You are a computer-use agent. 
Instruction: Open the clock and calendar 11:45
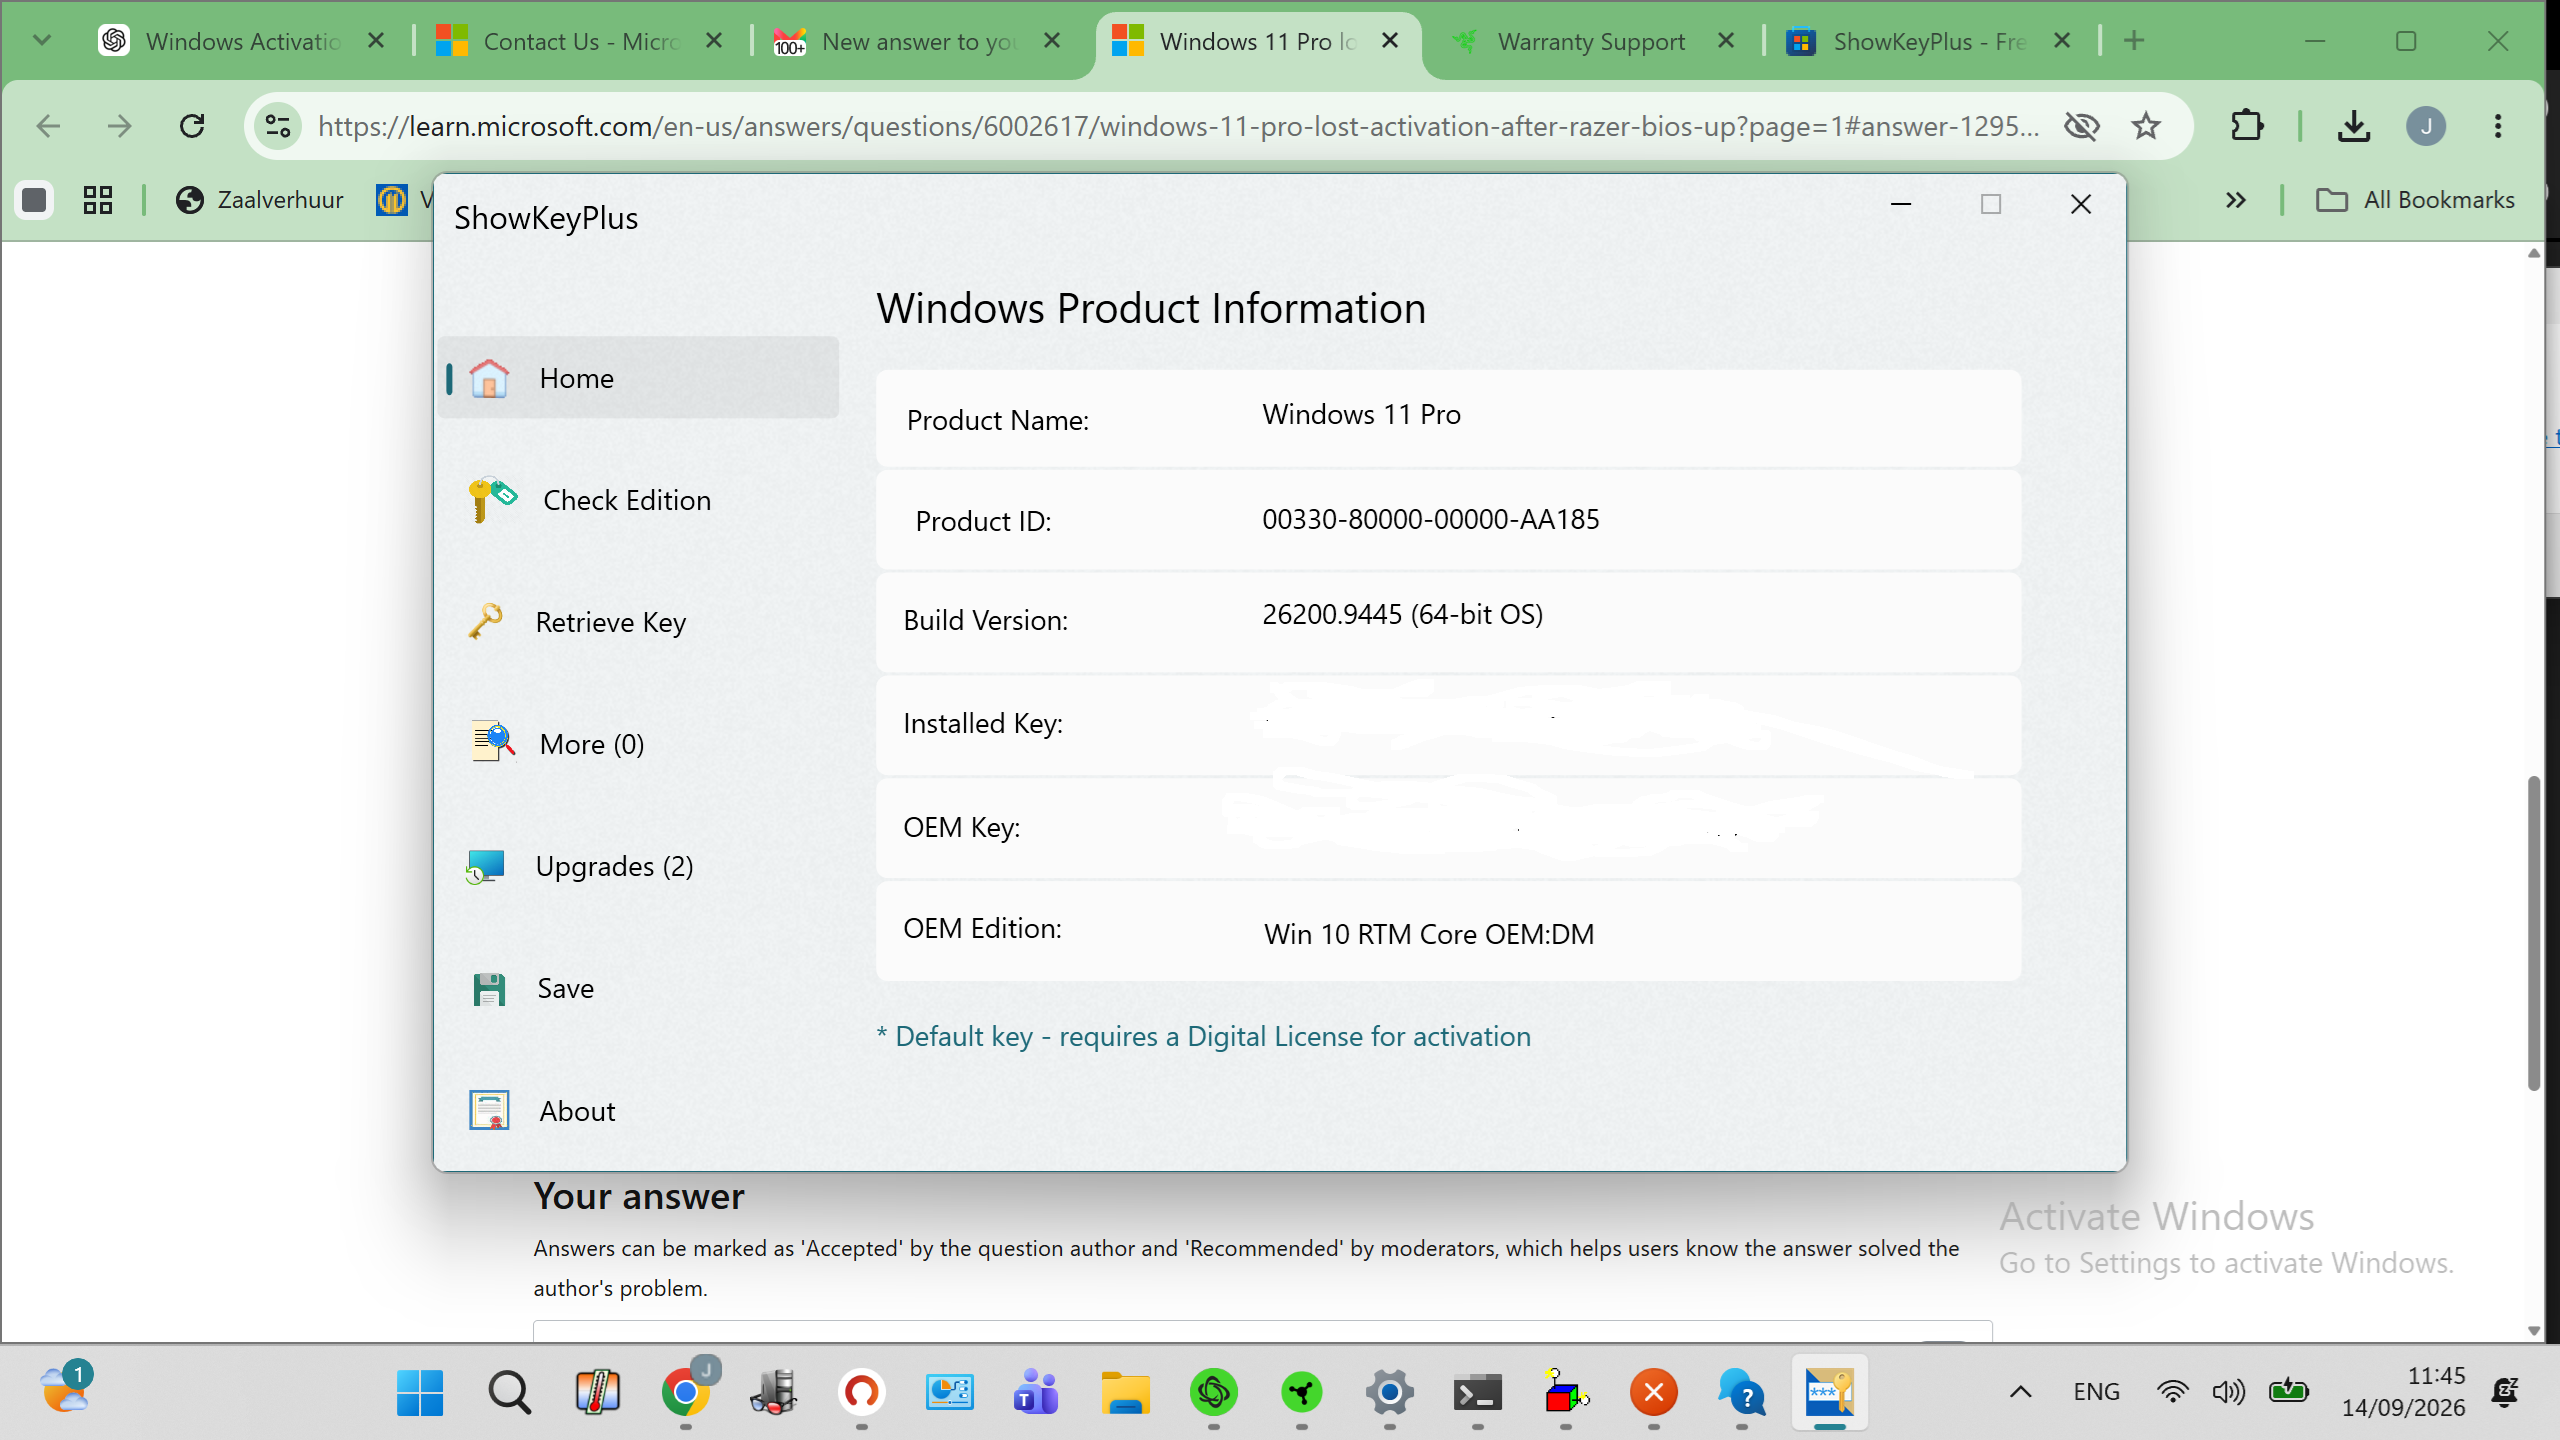2404,1392
